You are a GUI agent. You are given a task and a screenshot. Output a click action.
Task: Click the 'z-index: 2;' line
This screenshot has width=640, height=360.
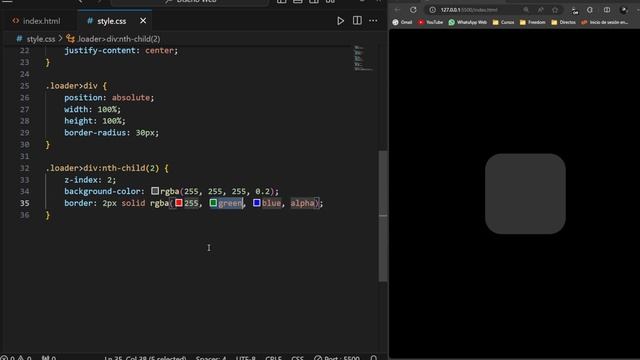tap(90, 180)
